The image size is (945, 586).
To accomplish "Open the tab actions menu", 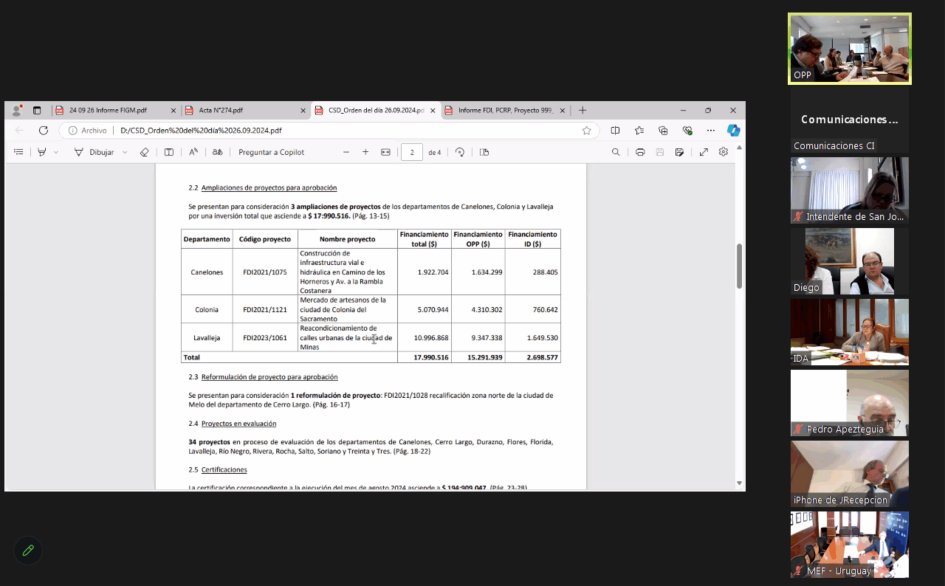I will [x=37, y=110].
